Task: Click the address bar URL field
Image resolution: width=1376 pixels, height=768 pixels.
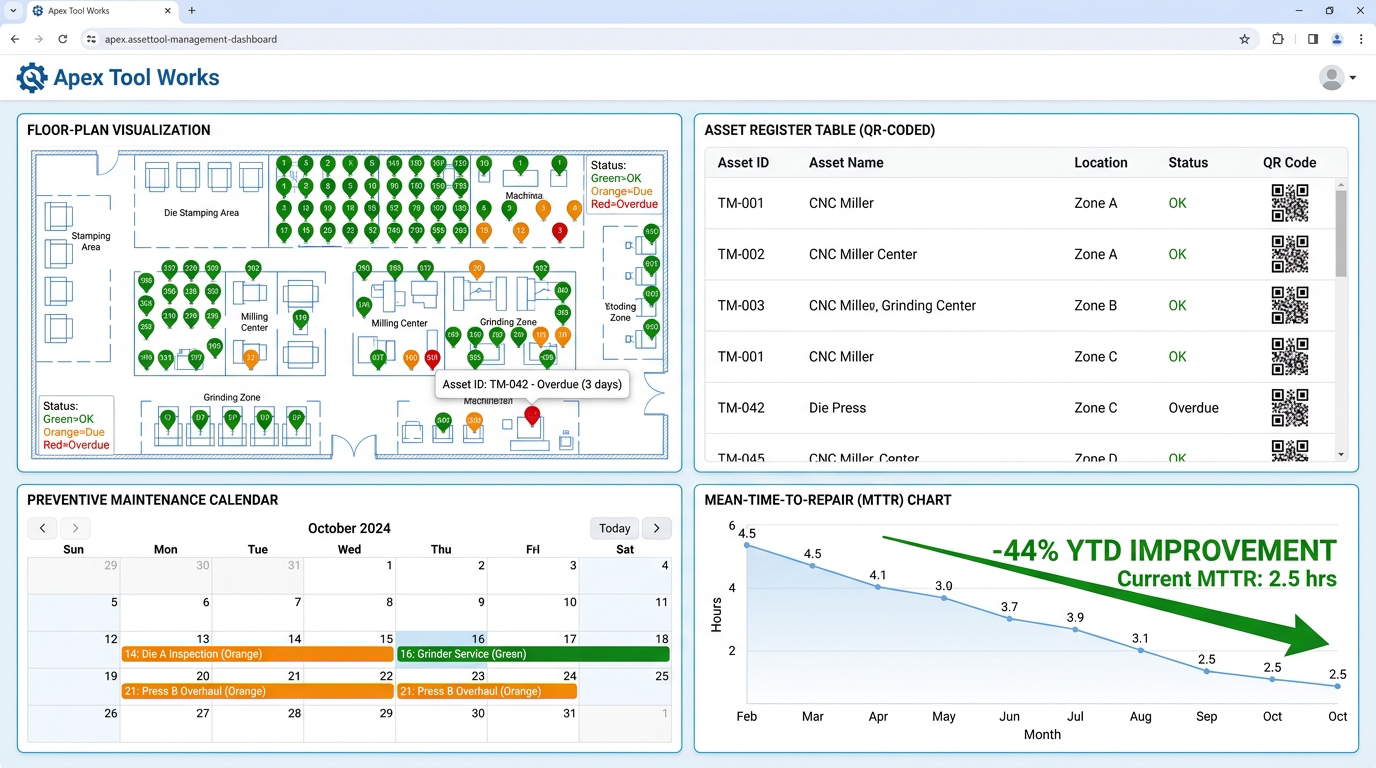Action: click(660, 39)
